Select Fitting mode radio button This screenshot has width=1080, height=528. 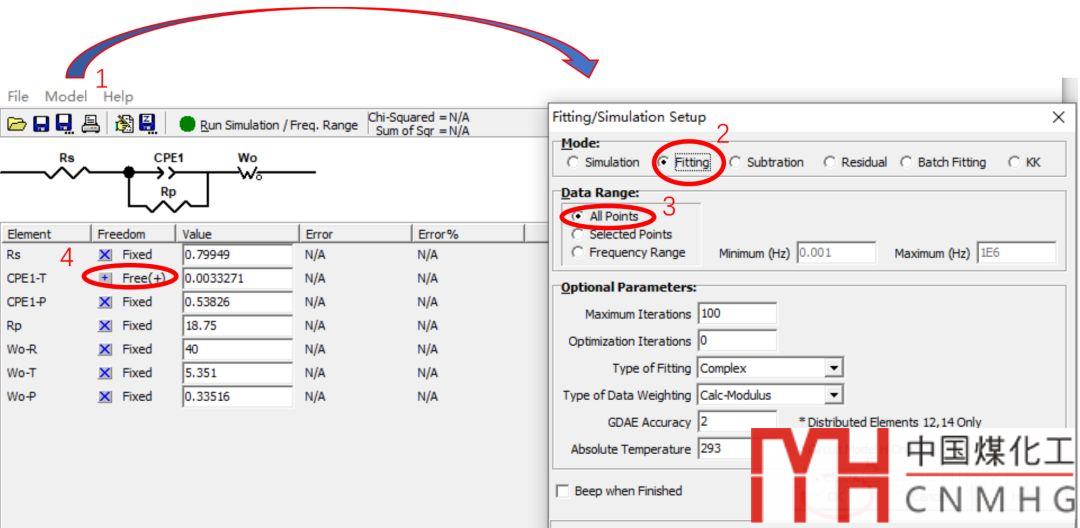click(664, 162)
